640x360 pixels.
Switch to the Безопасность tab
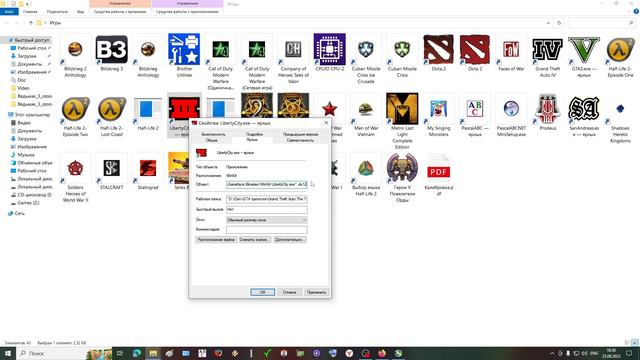[213, 134]
